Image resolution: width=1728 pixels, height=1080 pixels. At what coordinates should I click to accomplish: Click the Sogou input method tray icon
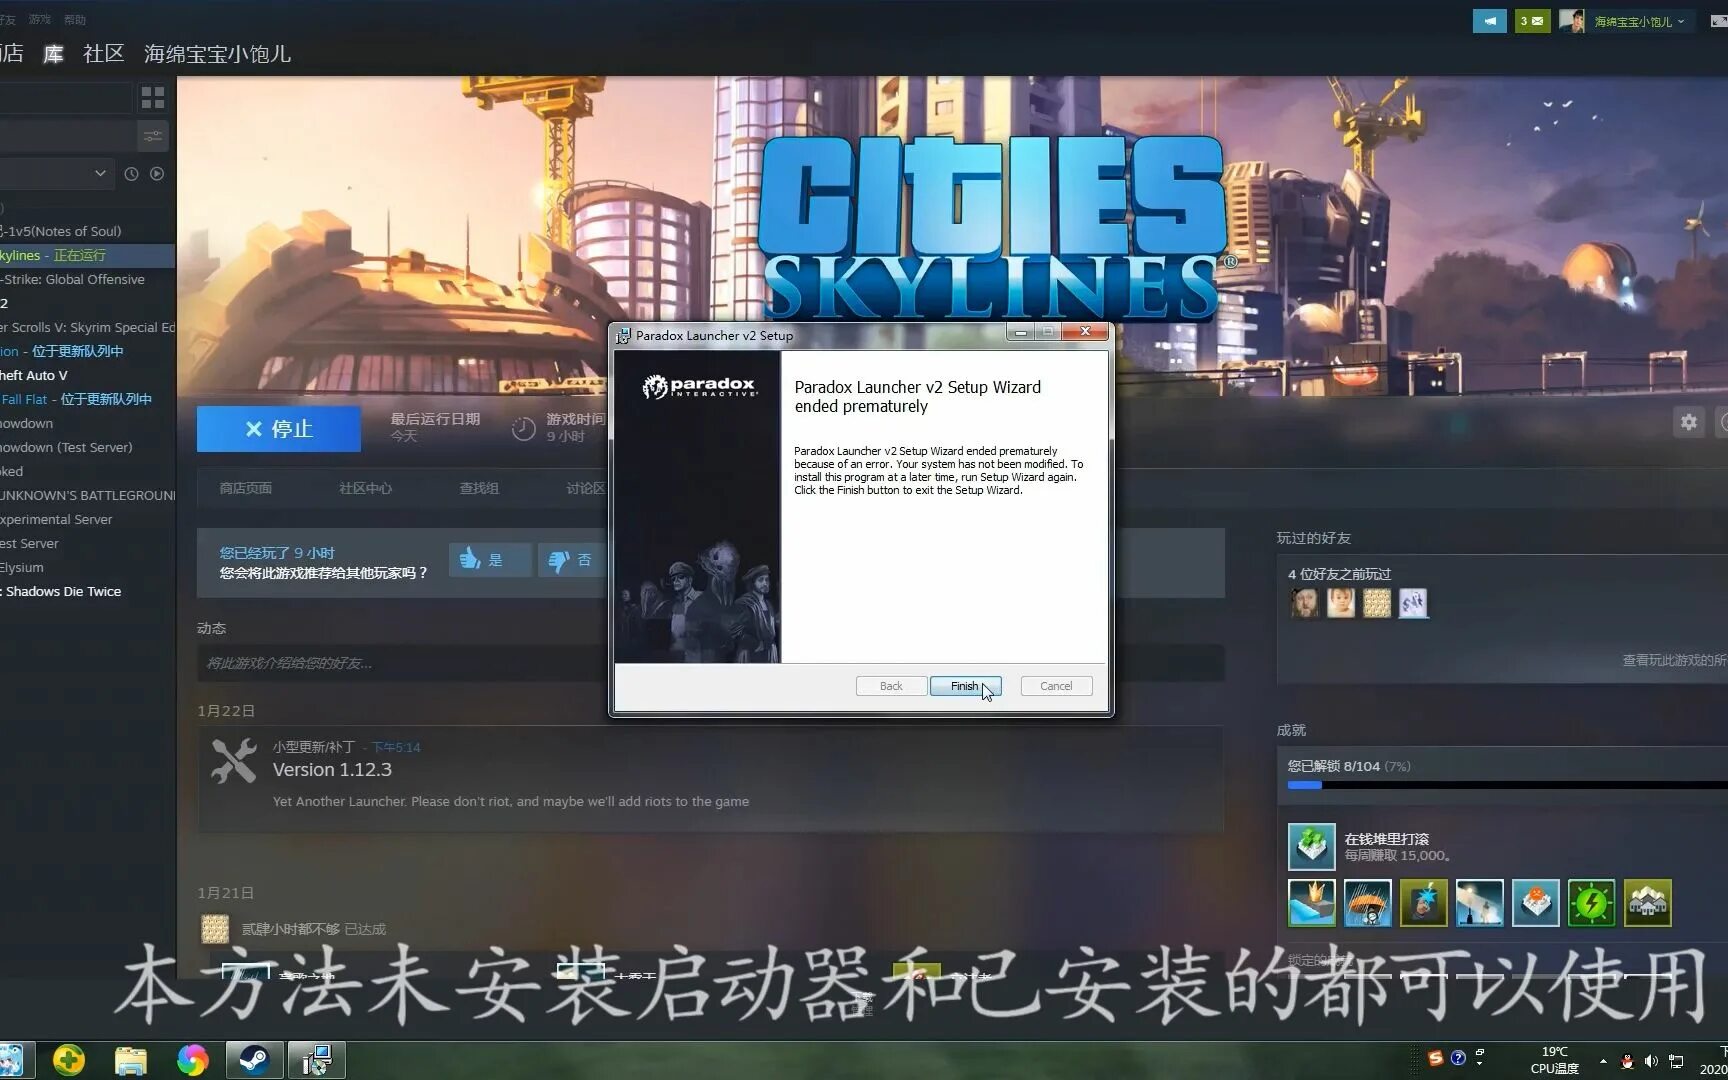point(1435,1058)
